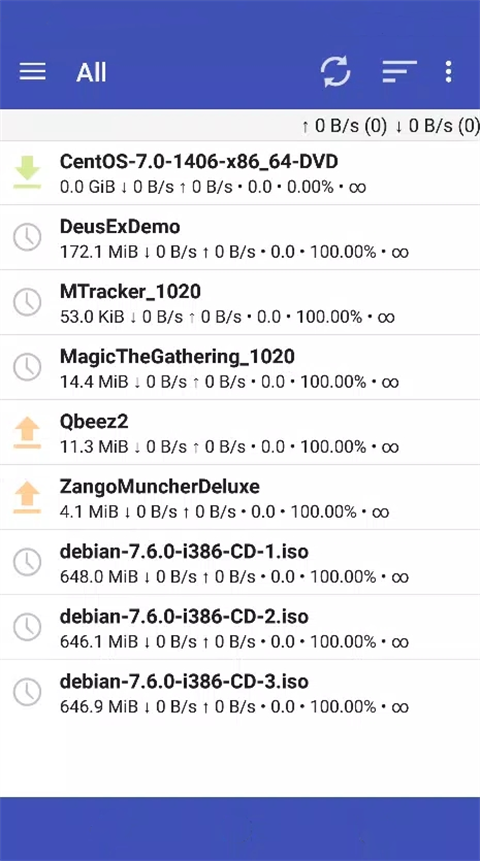This screenshot has width=480, height=861.
Task: Tap clock icon beside debian CD-1 iso
Action: (x=27, y=562)
